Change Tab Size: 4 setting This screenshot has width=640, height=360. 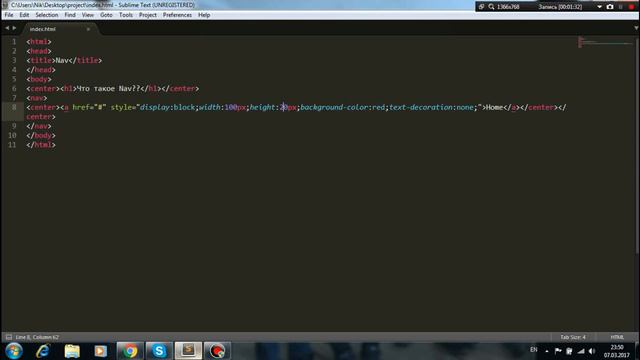point(573,337)
